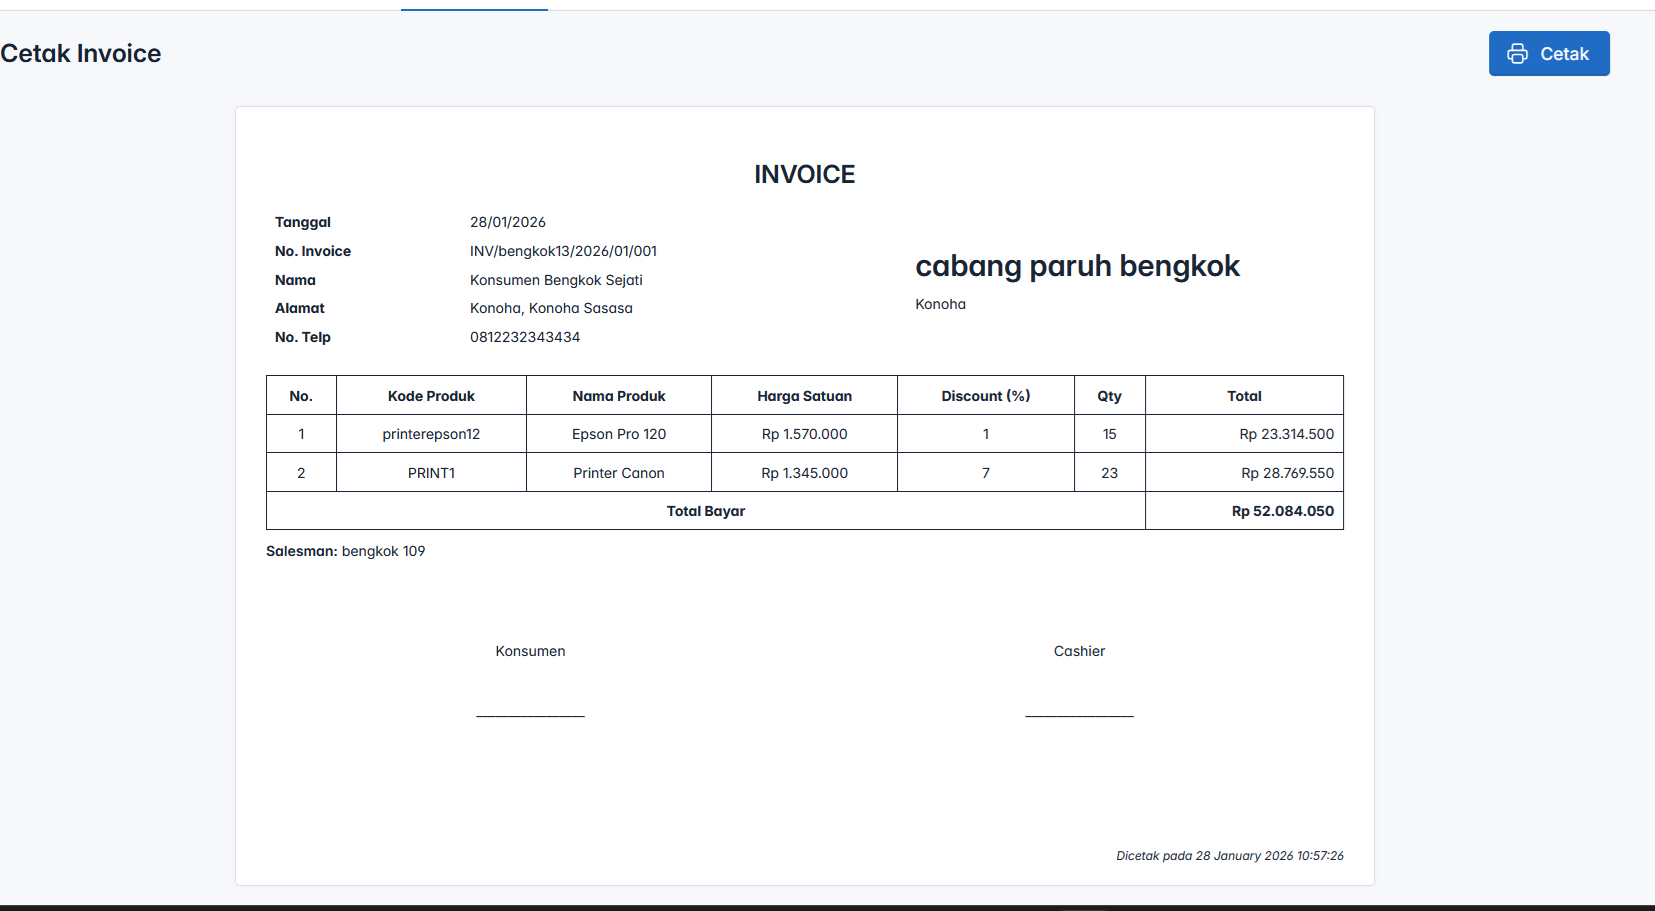Click the Dicetak pada timestamp footer
The height and width of the screenshot is (911, 1655).
tap(1230, 856)
